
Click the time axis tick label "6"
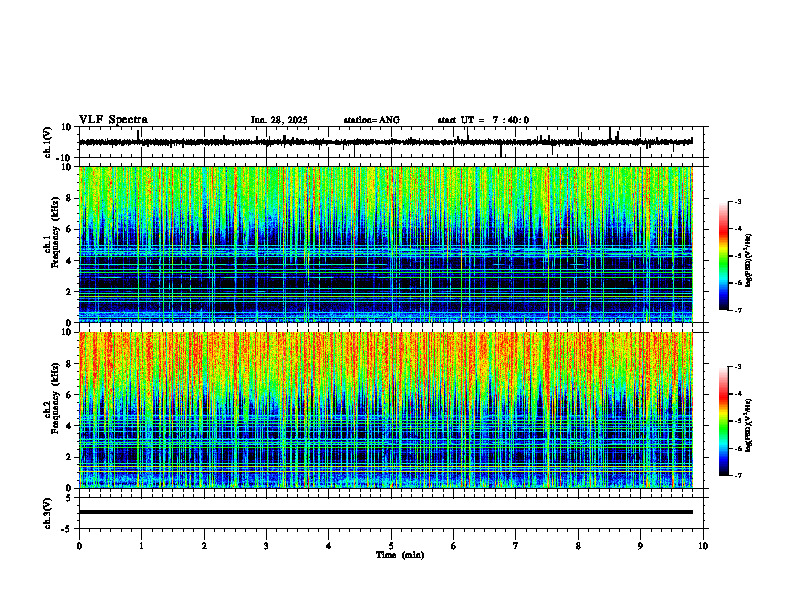454,546
